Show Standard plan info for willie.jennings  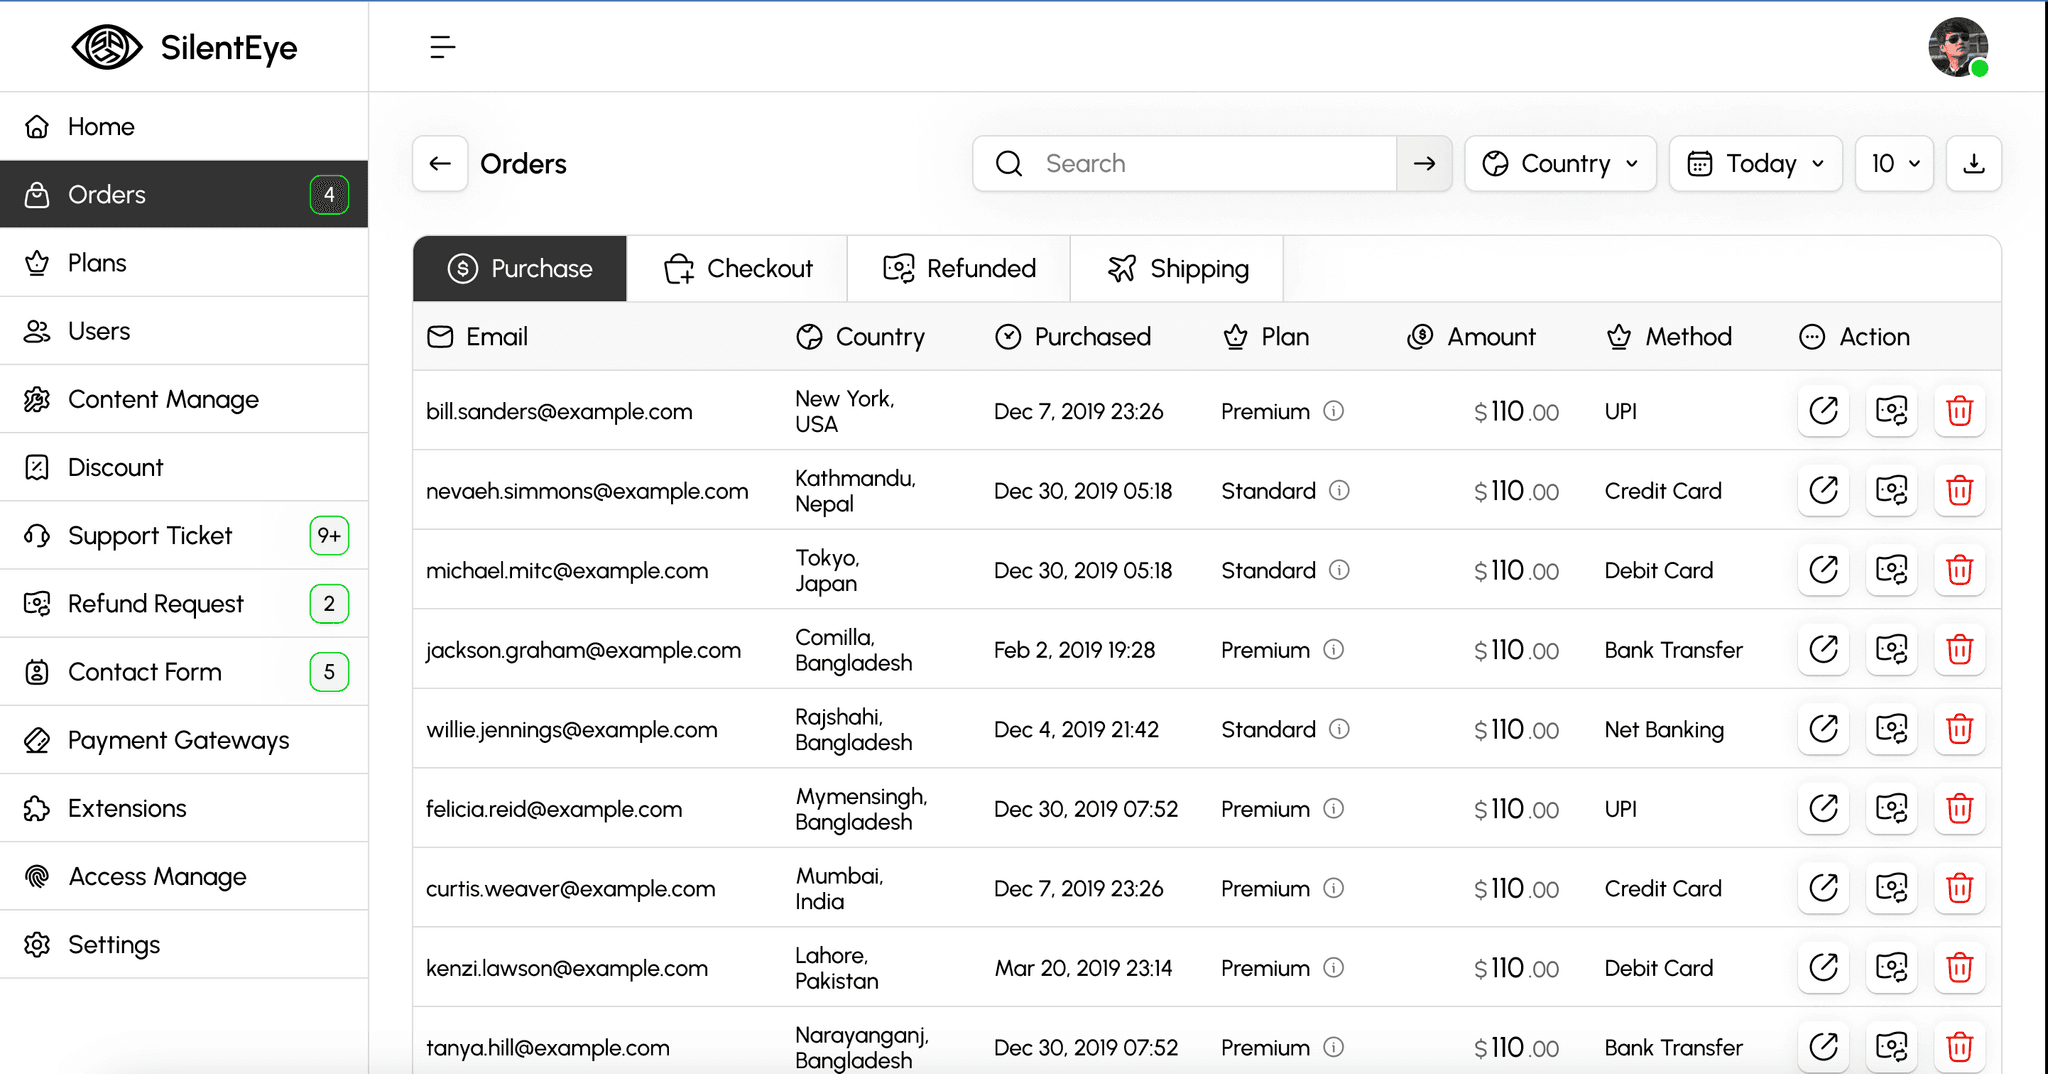(x=1339, y=729)
